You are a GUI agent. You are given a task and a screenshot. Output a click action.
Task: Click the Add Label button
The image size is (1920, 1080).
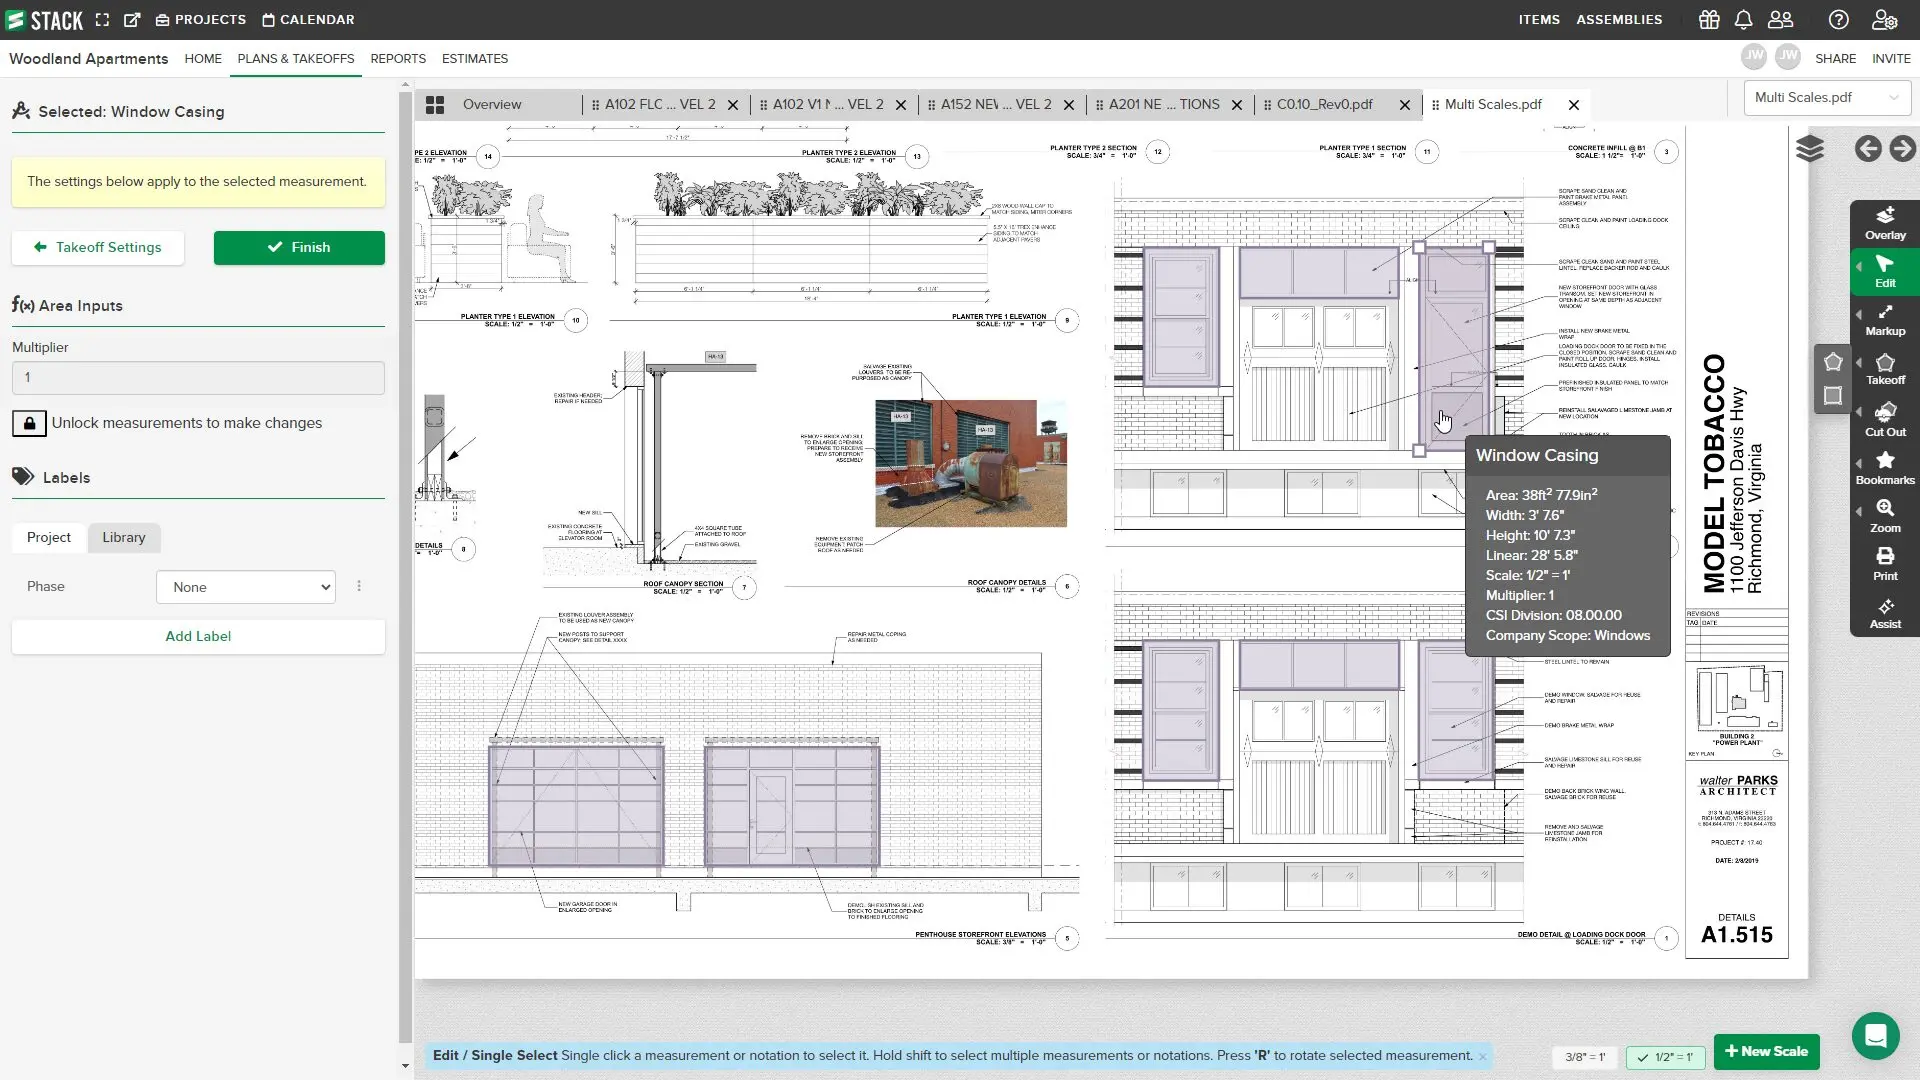pos(198,636)
